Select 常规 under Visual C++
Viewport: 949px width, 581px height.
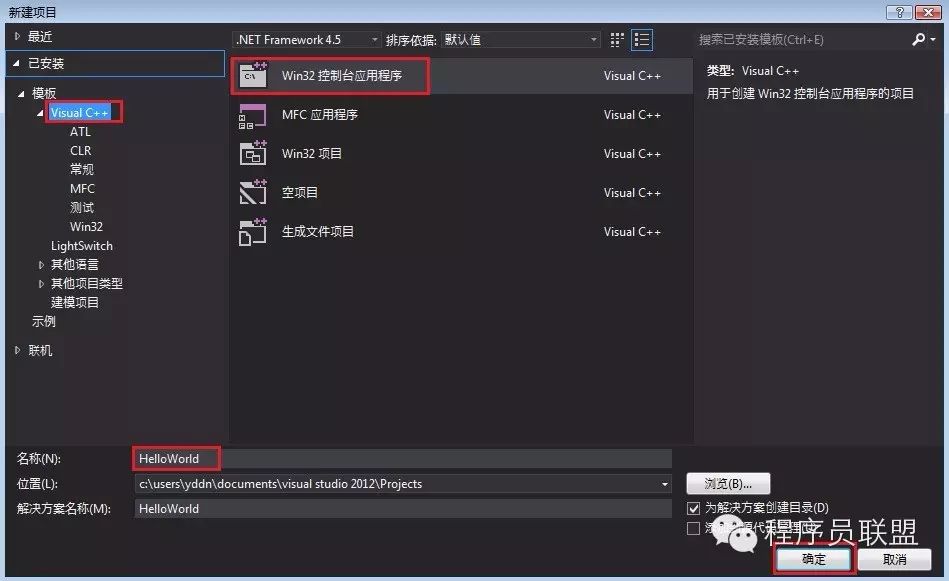coord(82,169)
